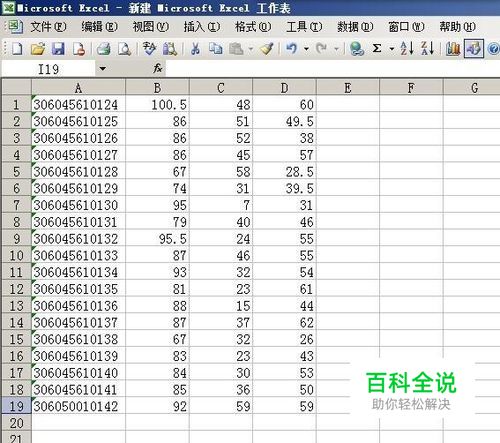This screenshot has width=500, height=443.
Task: Click the New blank workbook icon
Action: pyautogui.click(x=17, y=49)
